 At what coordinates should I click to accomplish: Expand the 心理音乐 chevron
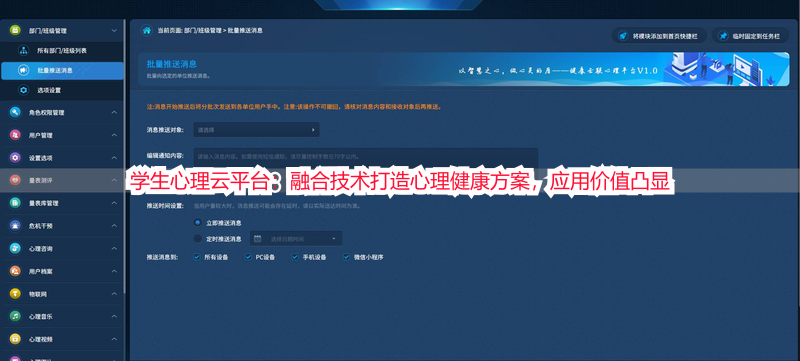pos(114,316)
